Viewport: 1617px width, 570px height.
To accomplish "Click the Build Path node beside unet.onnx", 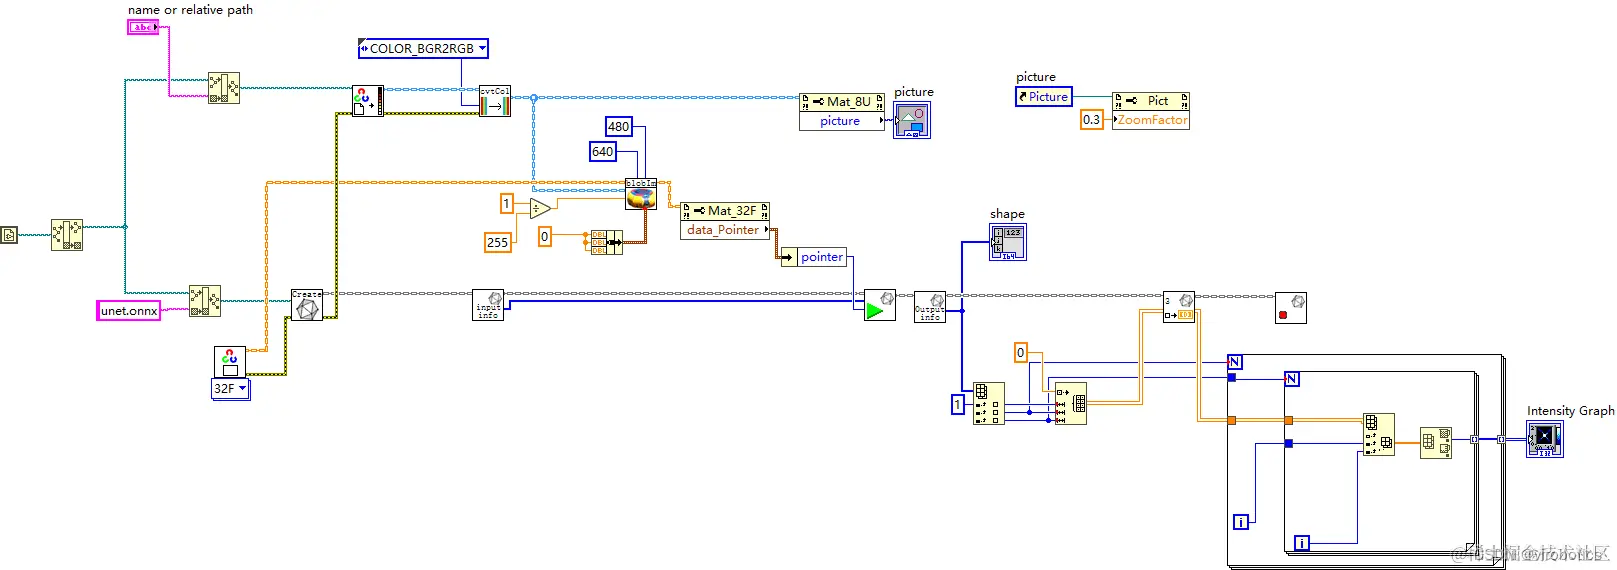I will 205,301.
